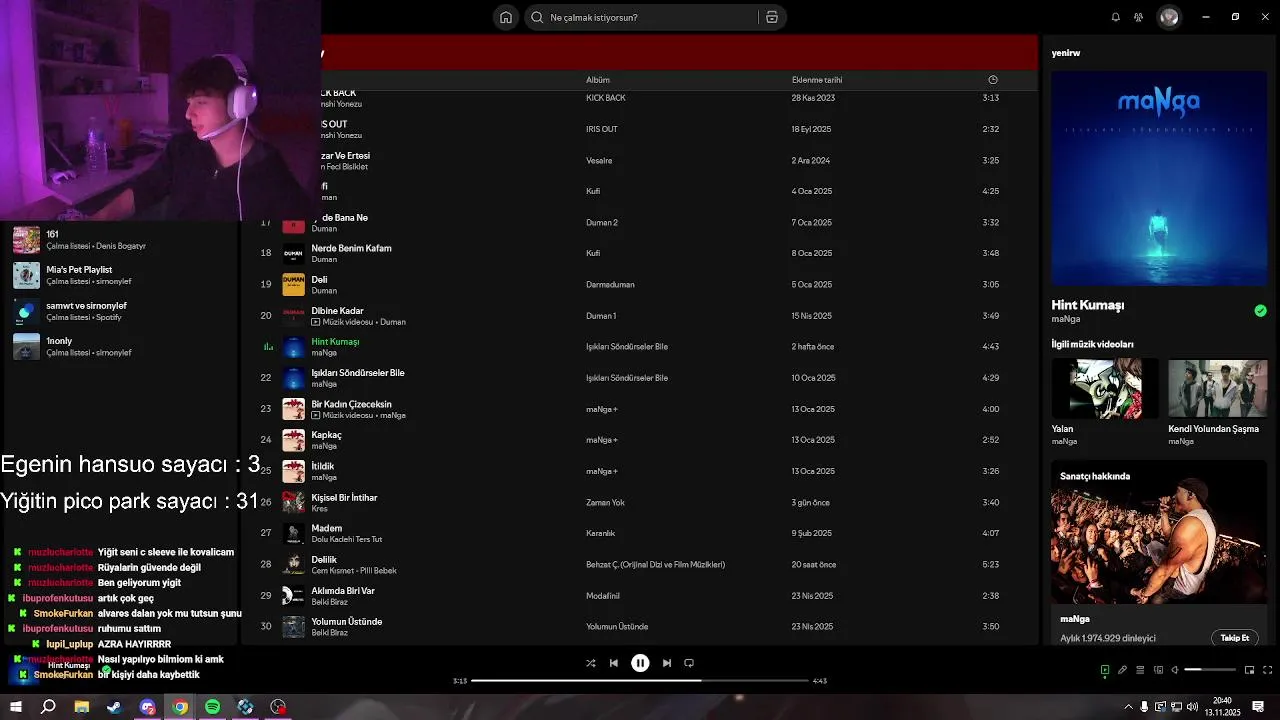Viewport: 1280px width, 720px height.
Task: Open Behzat Ç. album link
Action: (x=655, y=564)
